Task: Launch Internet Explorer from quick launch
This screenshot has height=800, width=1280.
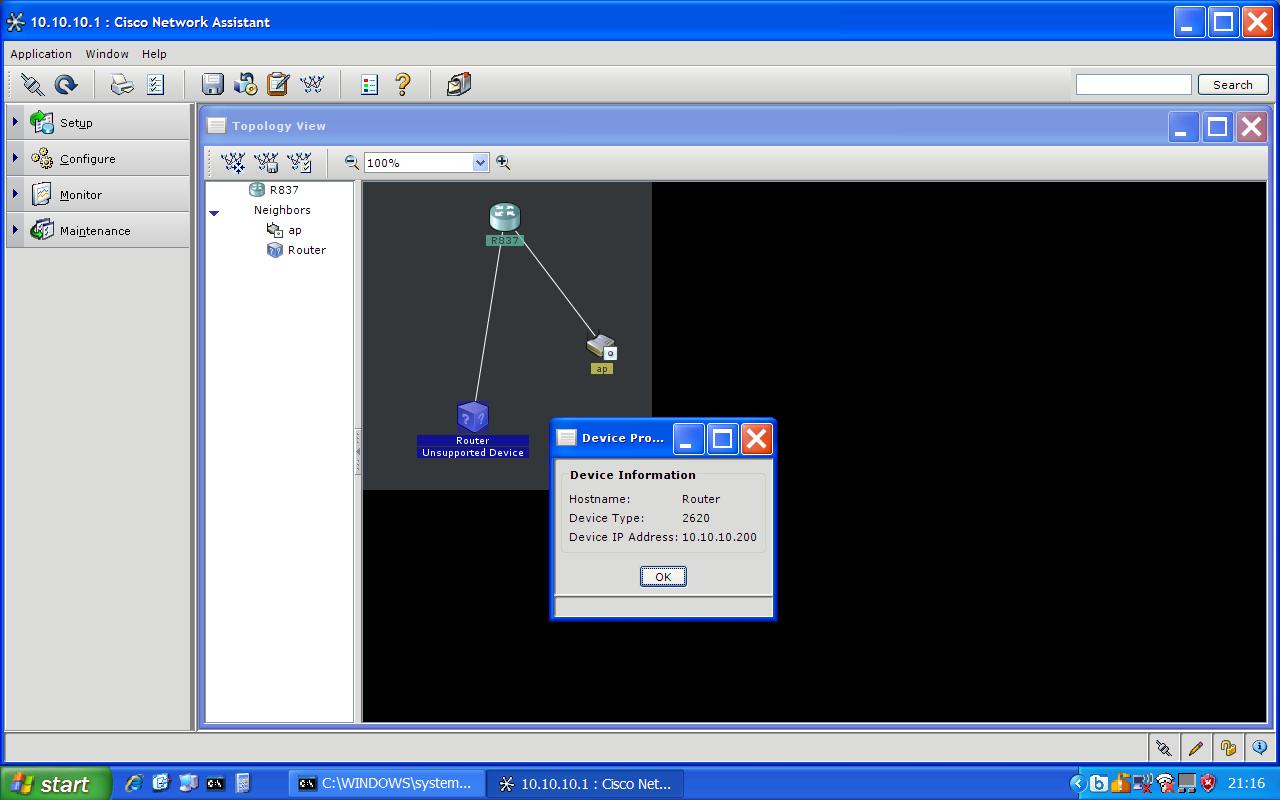Action: [134, 784]
